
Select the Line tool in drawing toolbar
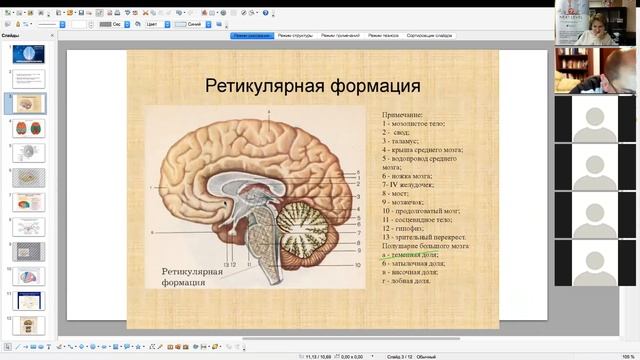[18, 347]
